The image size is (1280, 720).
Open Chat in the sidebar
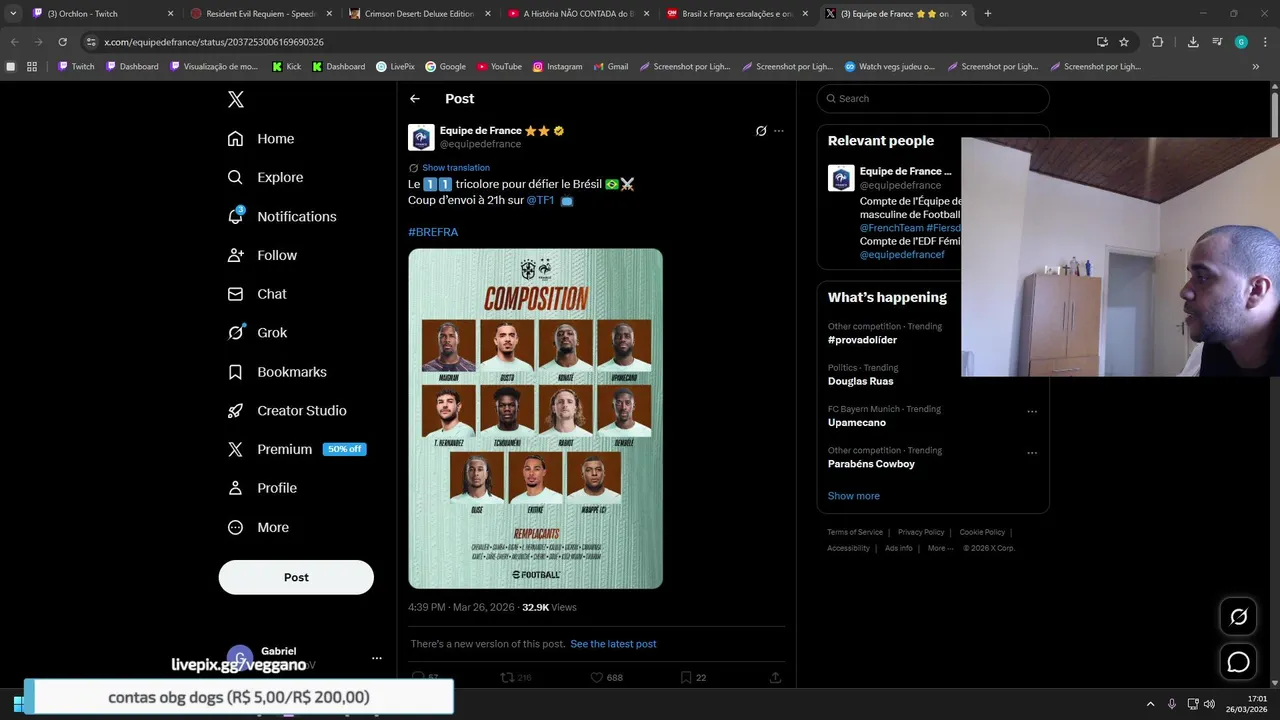click(x=257, y=294)
